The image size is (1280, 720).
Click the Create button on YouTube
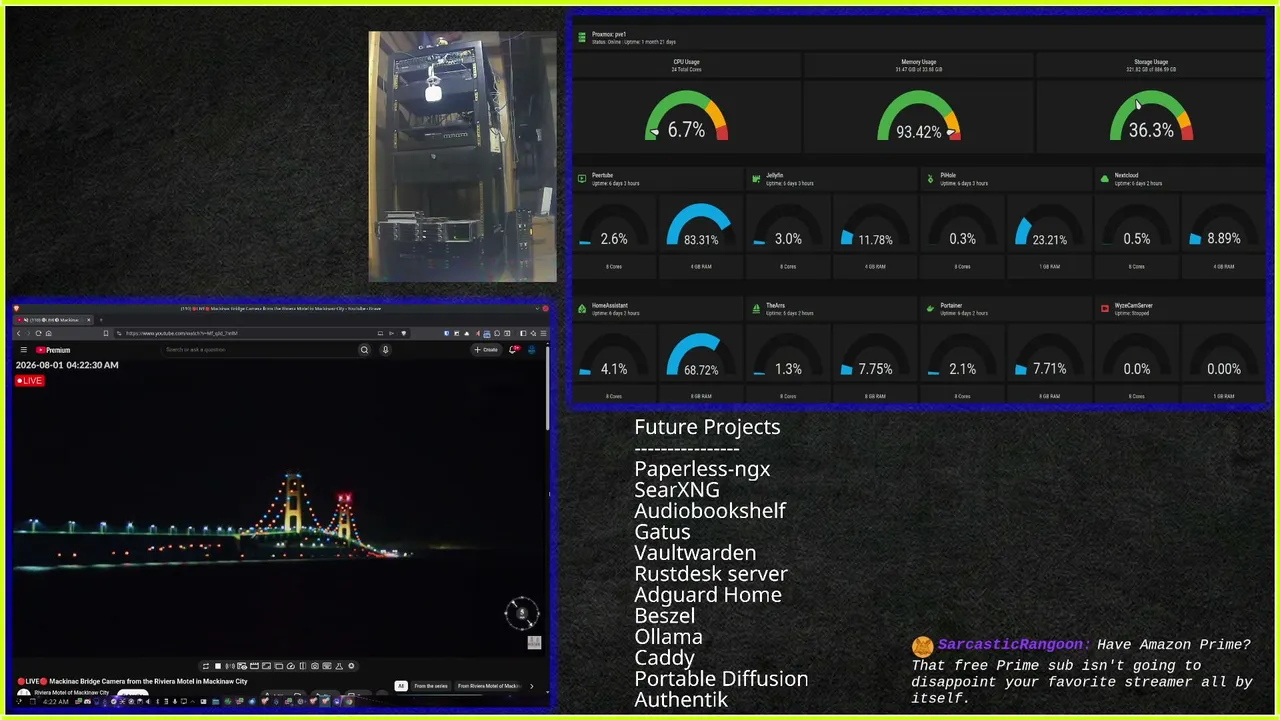[486, 350]
